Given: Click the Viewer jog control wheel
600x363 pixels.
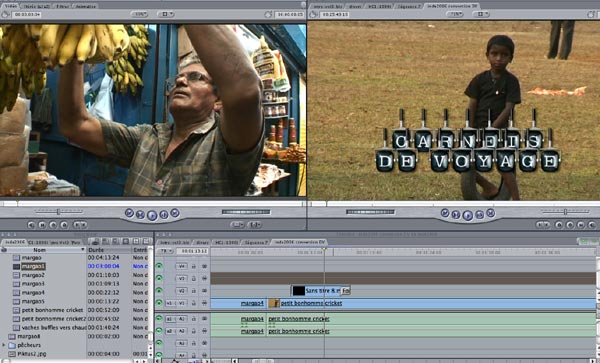Looking at the screenshot, I should point(246,212).
